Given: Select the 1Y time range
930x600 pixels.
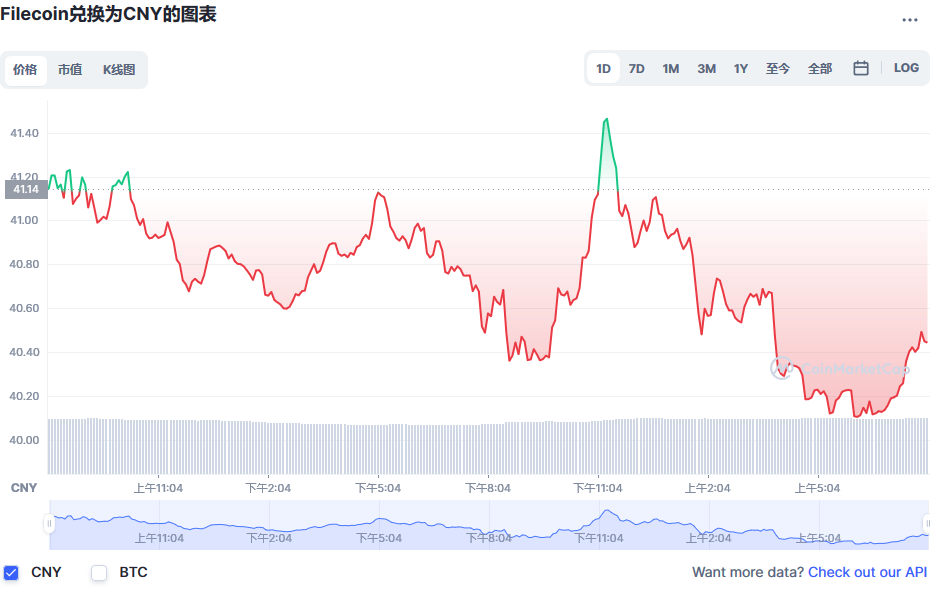Looking at the screenshot, I should pyautogui.click(x=741, y=69).
